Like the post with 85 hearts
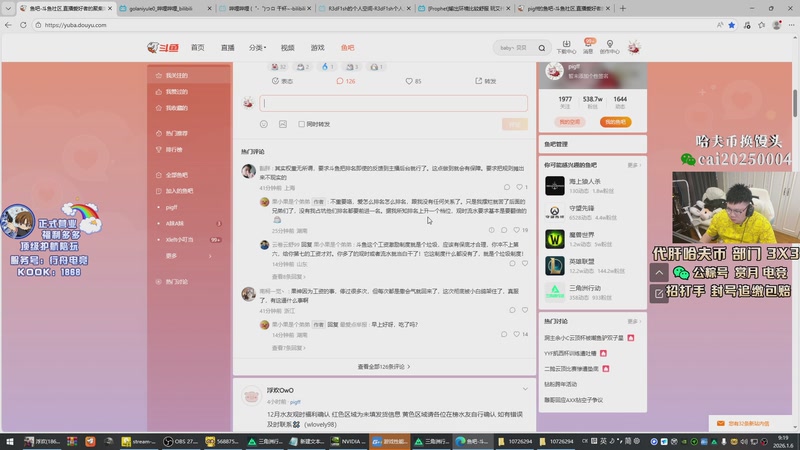Image resolution: width=800 pixels, height=450 pixels. [x=409, y=81]
